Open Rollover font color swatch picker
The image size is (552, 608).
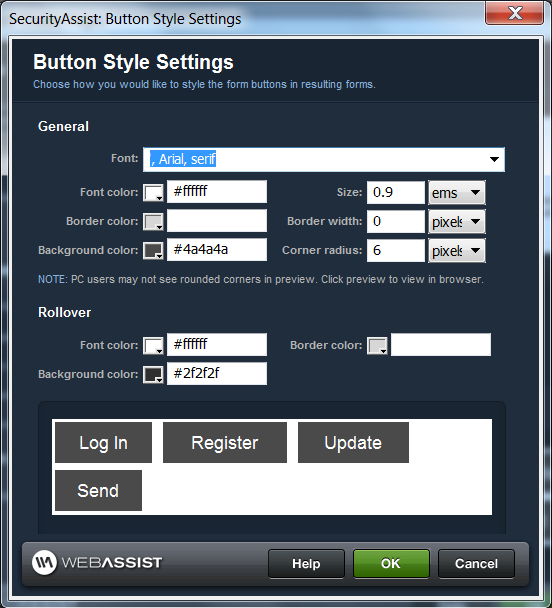click(x=153, y=345)
